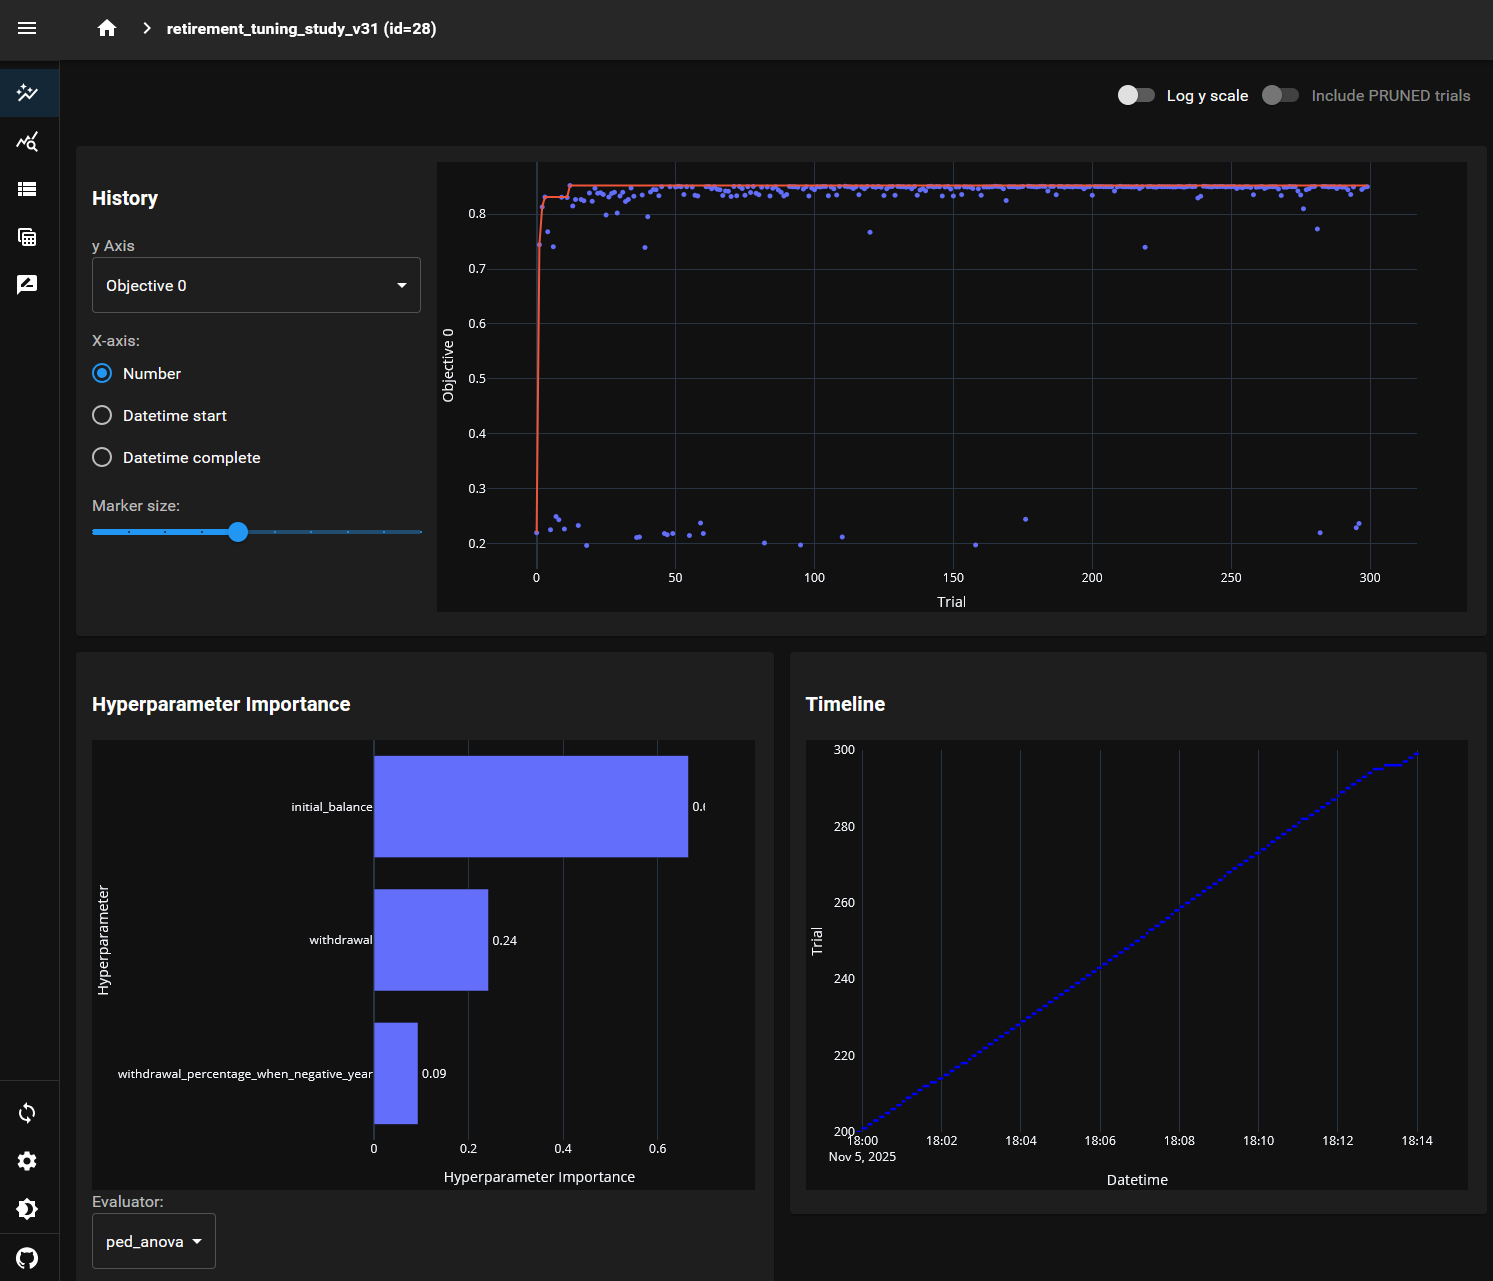Open the Analytics sidebar icon
Viewport: 1493px width, 1281px height.
[27, 142]
